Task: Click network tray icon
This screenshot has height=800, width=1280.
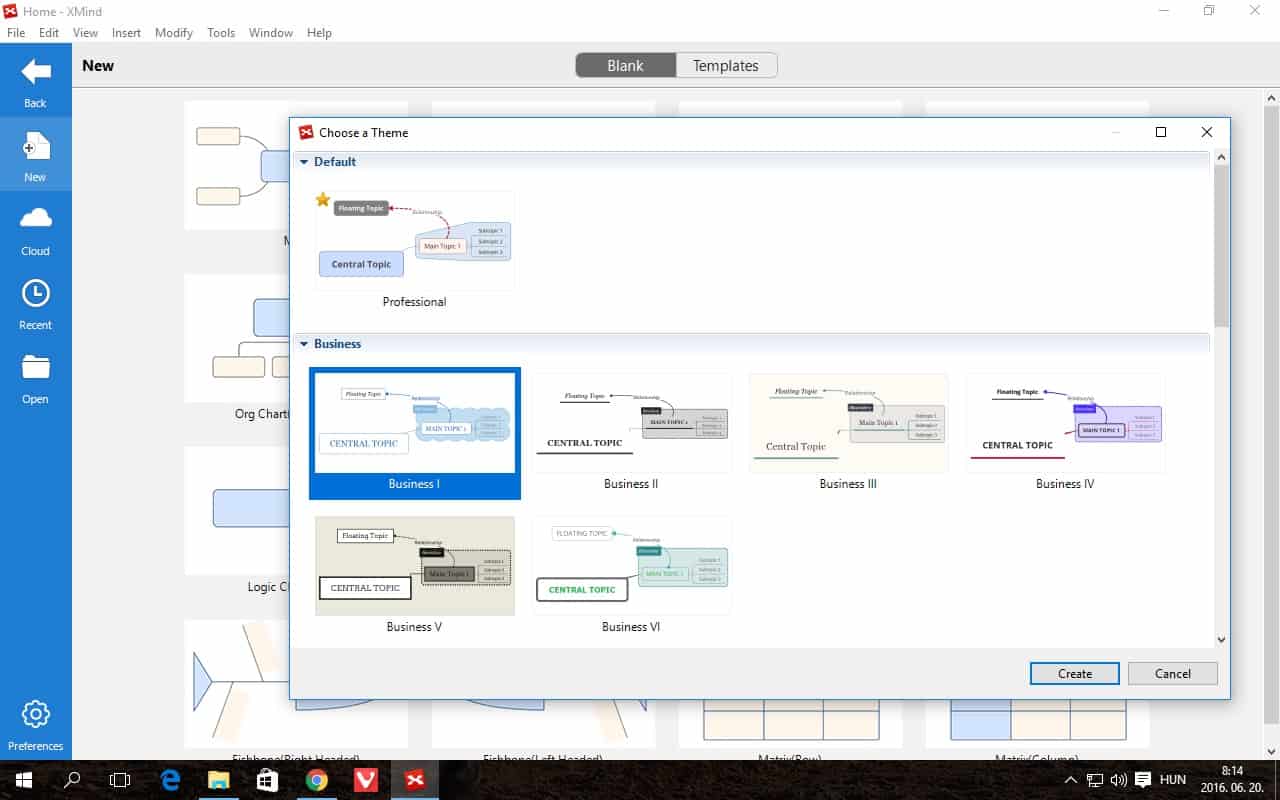Action: pyautogui.click(x=1095, y=780)
